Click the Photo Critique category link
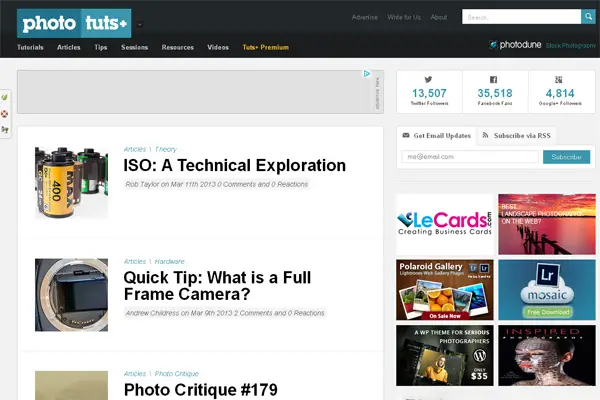 click(177, 374)
